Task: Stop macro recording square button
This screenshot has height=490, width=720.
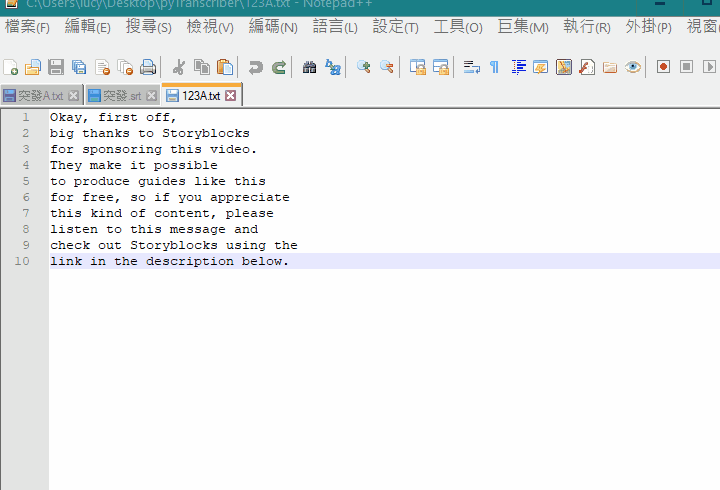Action: 686,67
